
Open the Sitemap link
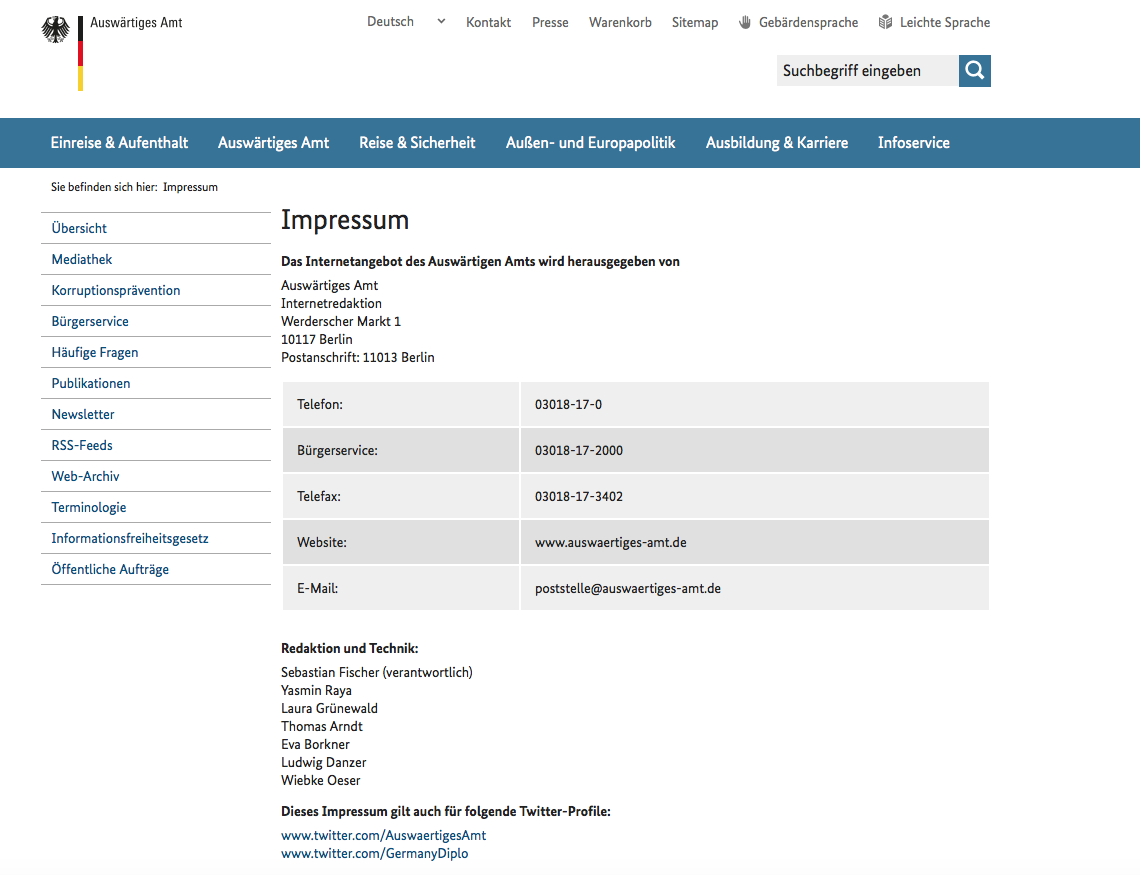pyautogui.click(x=694, y=23)
